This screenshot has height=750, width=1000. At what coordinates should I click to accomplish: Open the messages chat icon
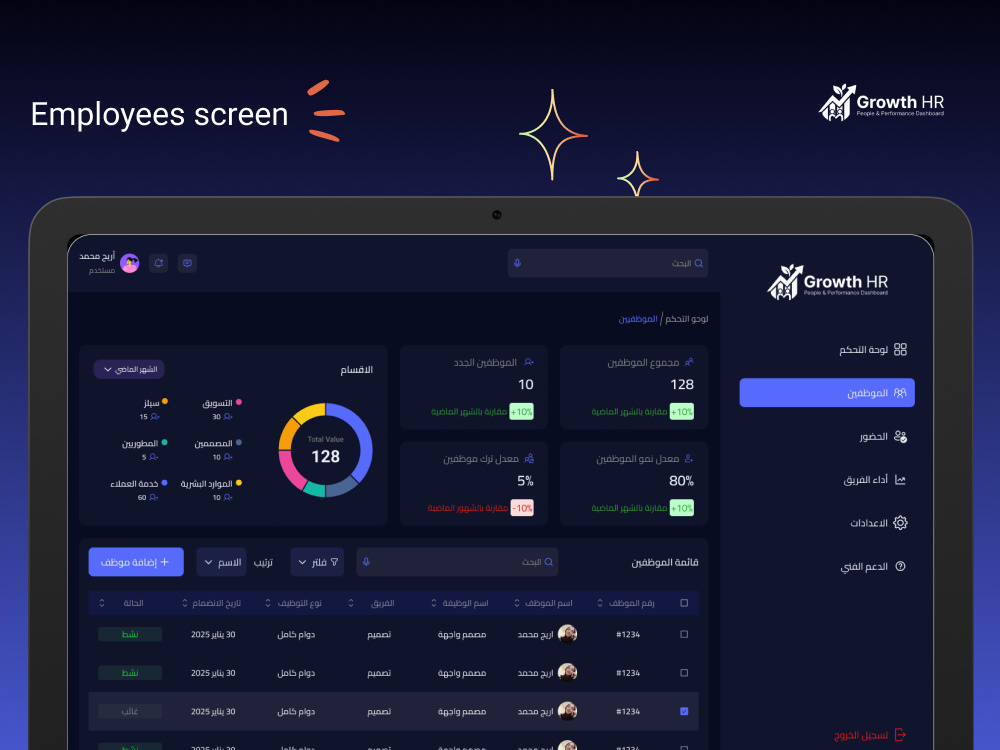coord(187,263)
